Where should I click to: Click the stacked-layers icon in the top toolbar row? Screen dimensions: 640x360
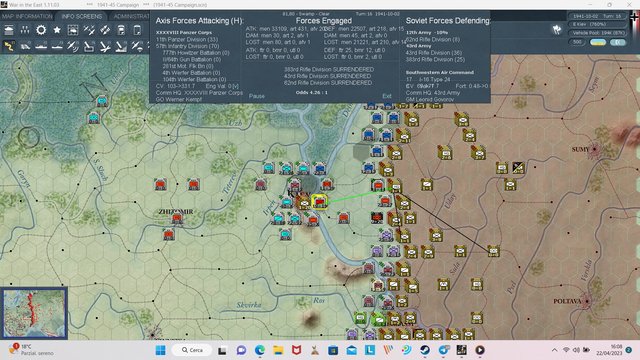pos(9,30)
